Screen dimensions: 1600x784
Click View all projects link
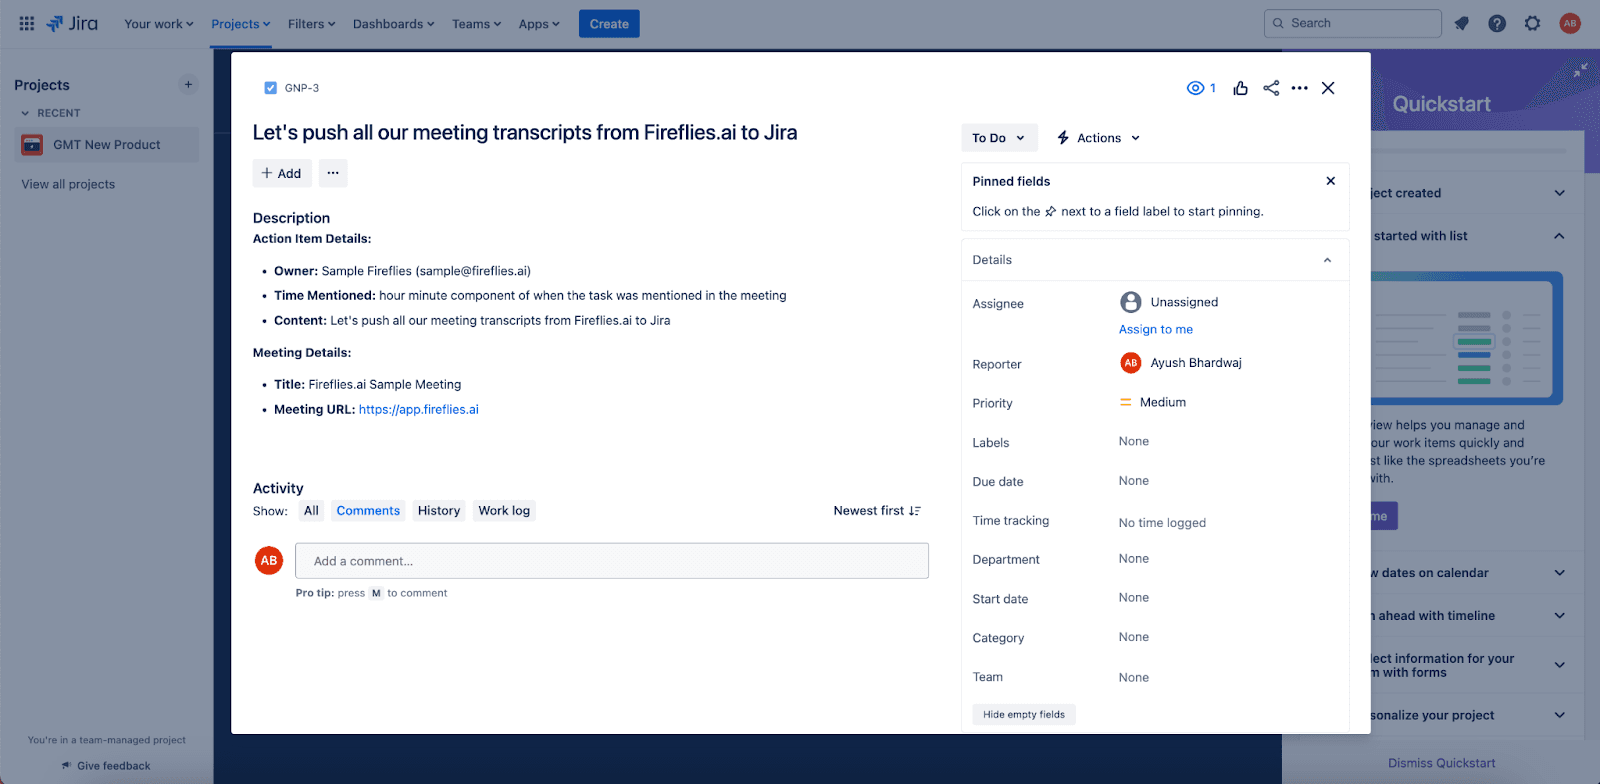(x=68, y=184)
